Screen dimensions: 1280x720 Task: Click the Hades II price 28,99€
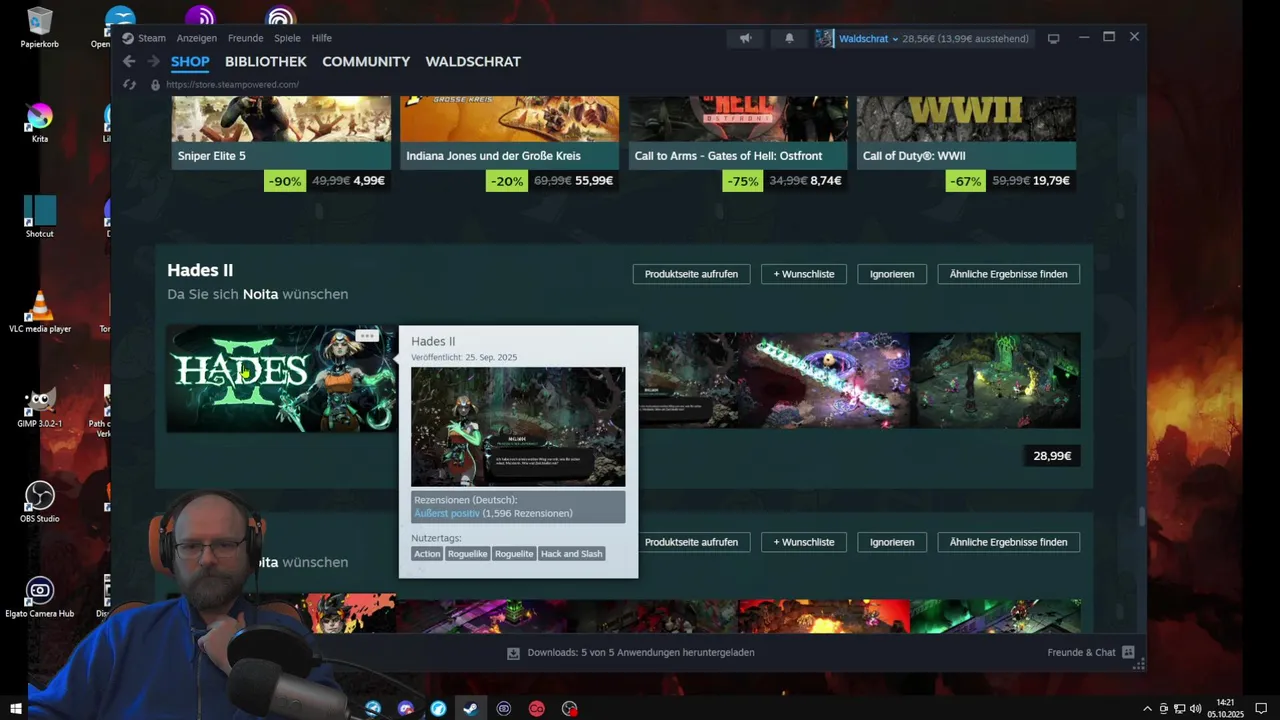tap(1052, 456)
